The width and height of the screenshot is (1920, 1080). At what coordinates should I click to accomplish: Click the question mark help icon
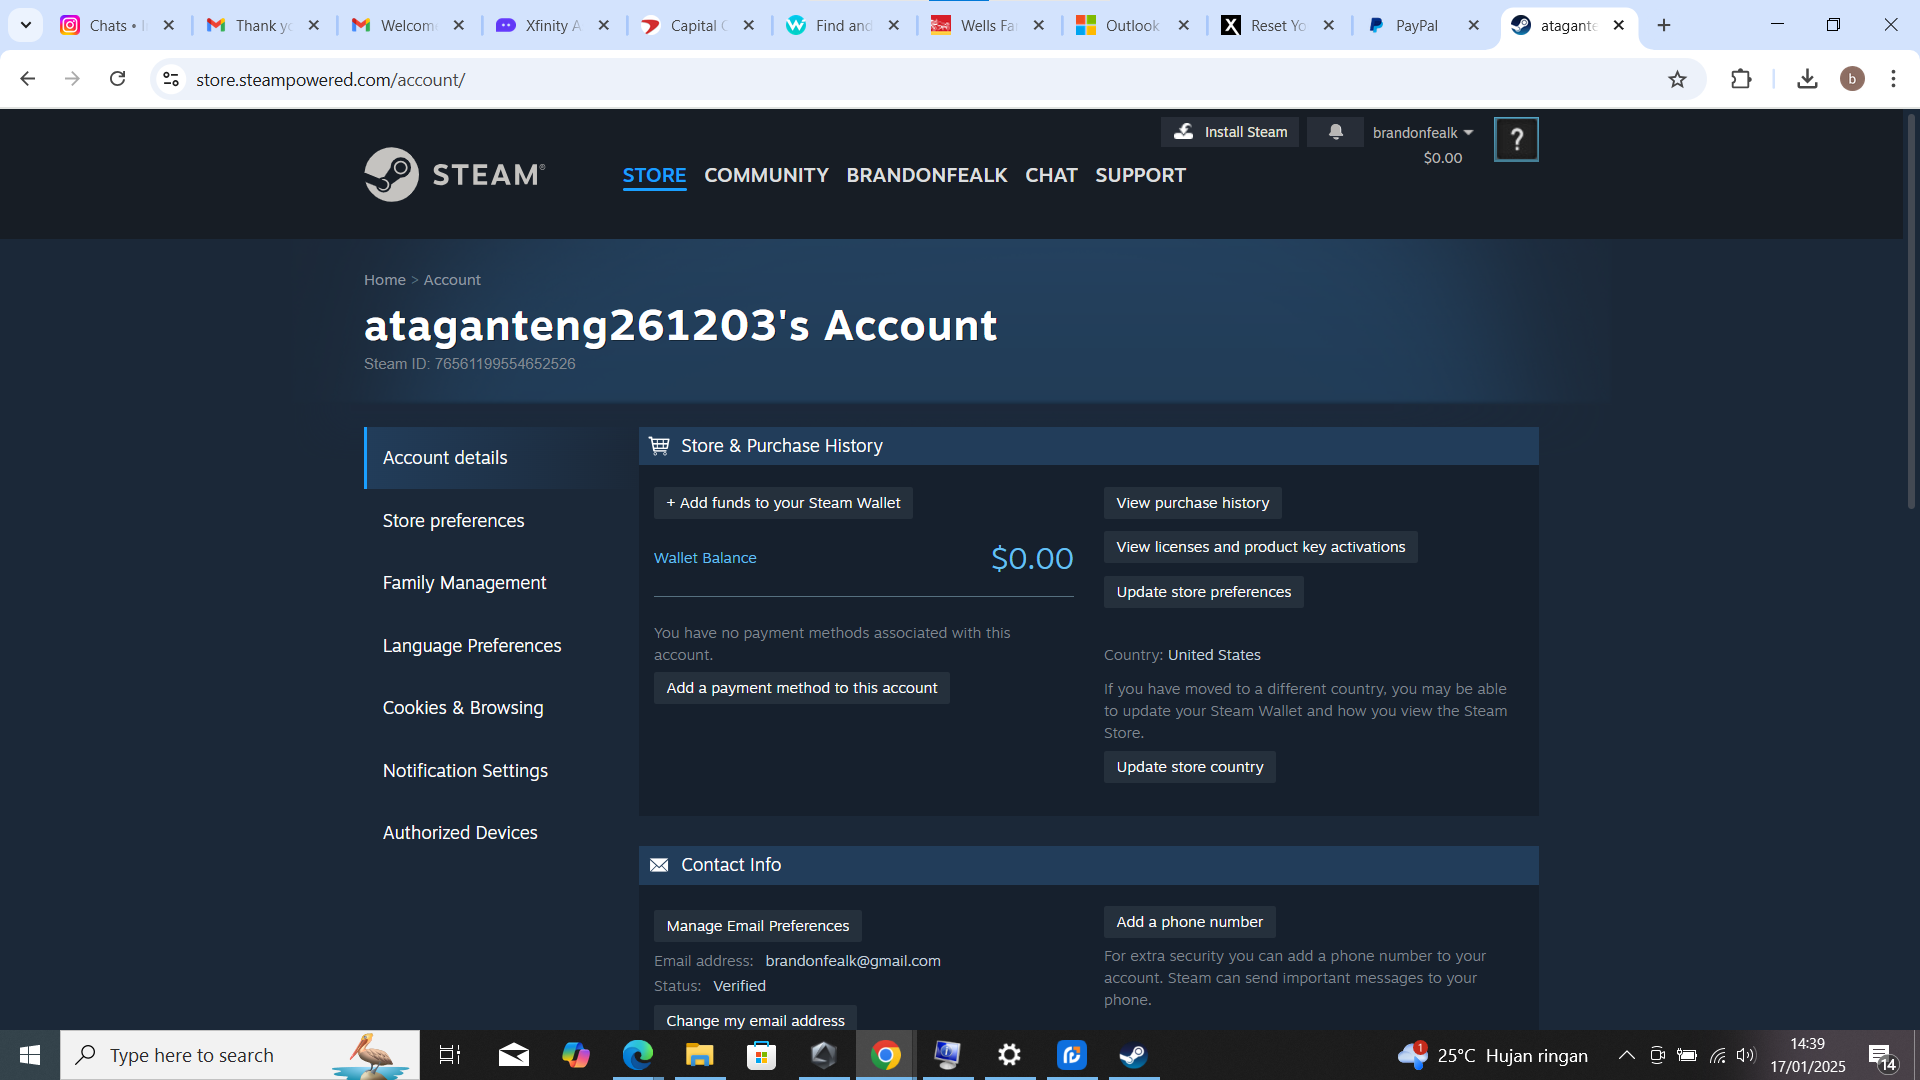click(1516, 139)
